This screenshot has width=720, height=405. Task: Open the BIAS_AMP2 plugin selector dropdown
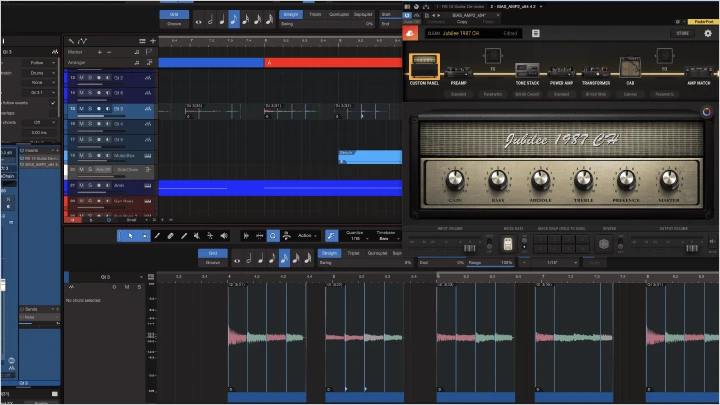tap(473, 15)
